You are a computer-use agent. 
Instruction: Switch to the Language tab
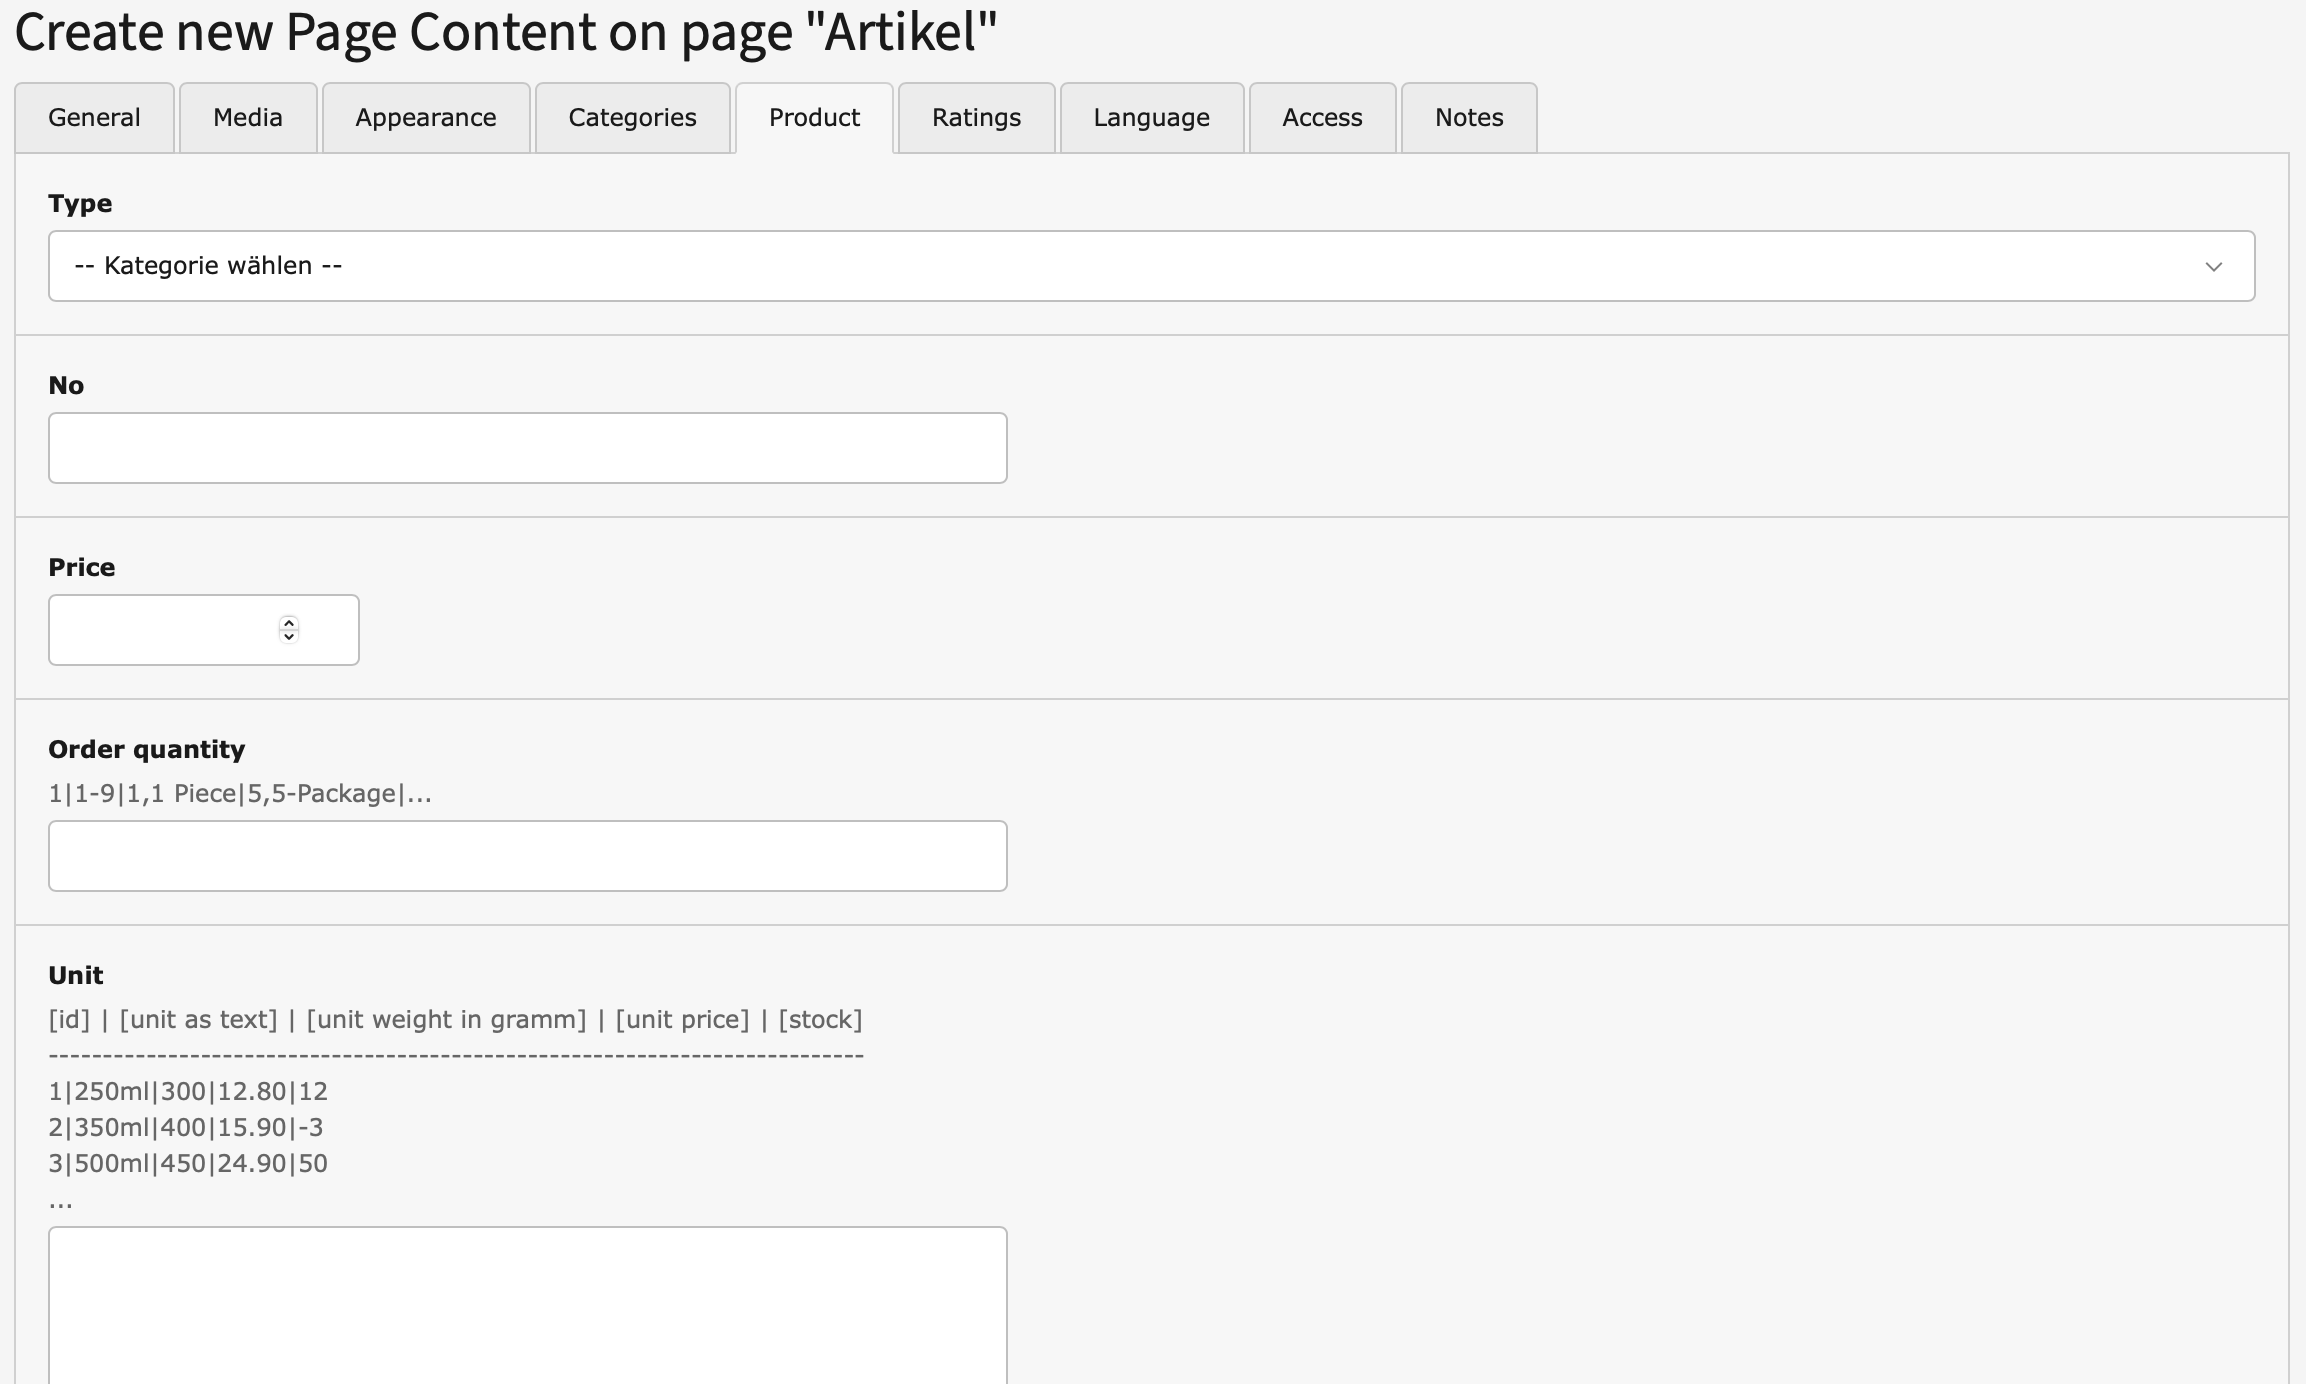tap(1151, 118)
